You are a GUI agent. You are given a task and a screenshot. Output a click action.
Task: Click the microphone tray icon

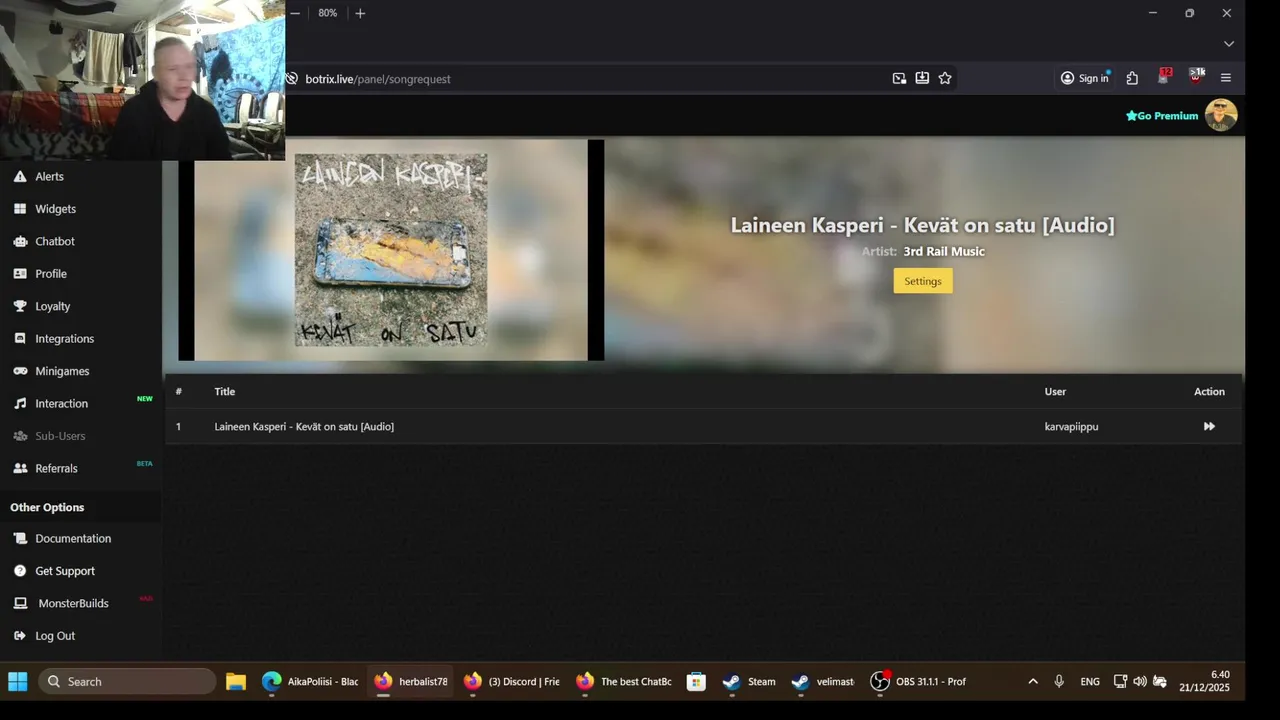1059,682
